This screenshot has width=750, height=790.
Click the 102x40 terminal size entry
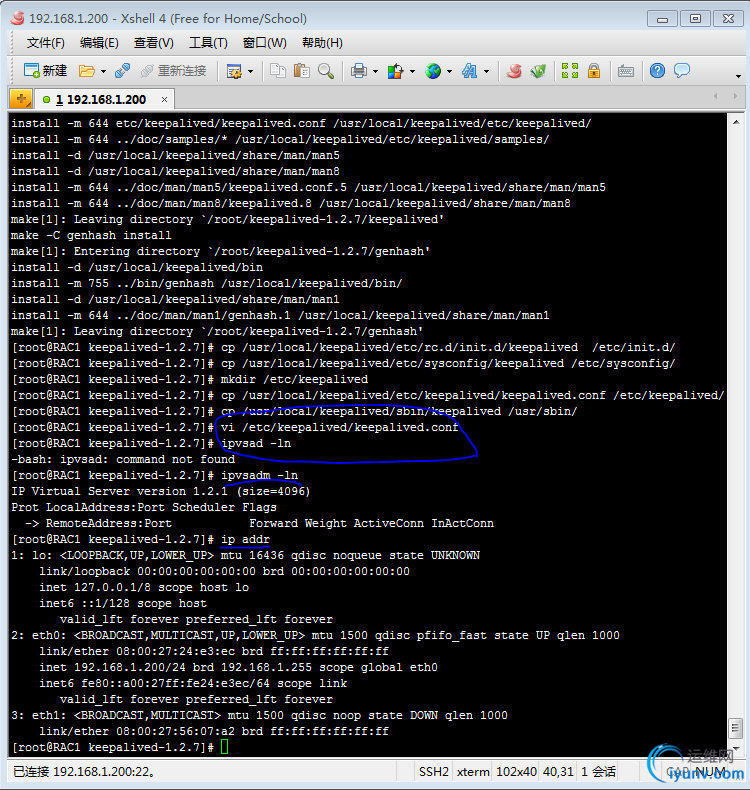pyautogui.click(x=516, y=771)
